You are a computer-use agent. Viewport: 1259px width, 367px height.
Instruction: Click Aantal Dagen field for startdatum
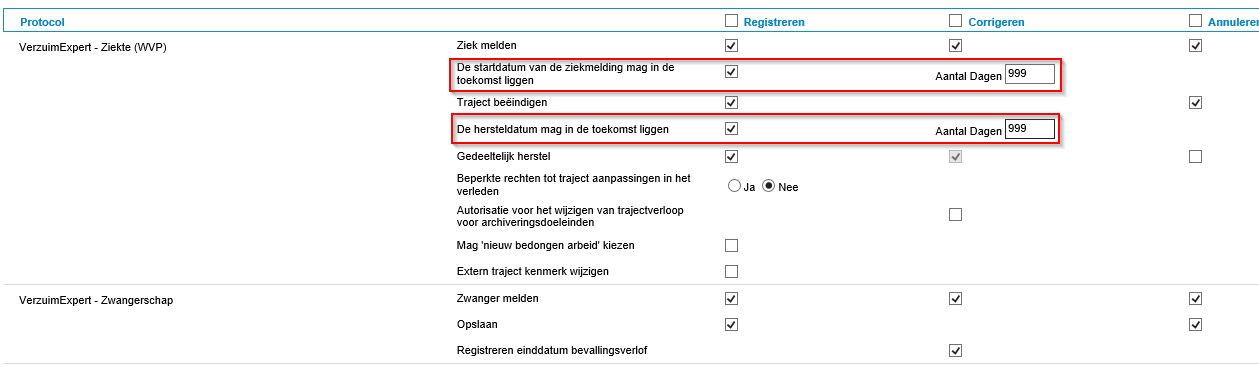click(1030, 74)
